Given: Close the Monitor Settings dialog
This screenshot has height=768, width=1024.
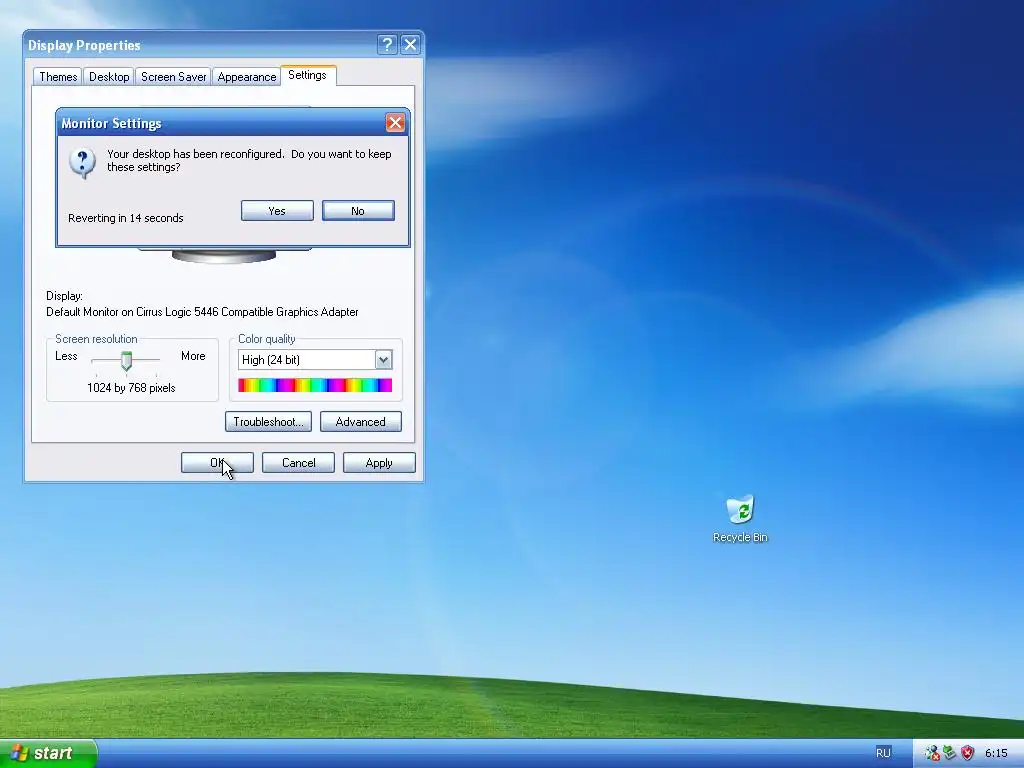Looking at the screenshot, I should click(x=395, y=123).
